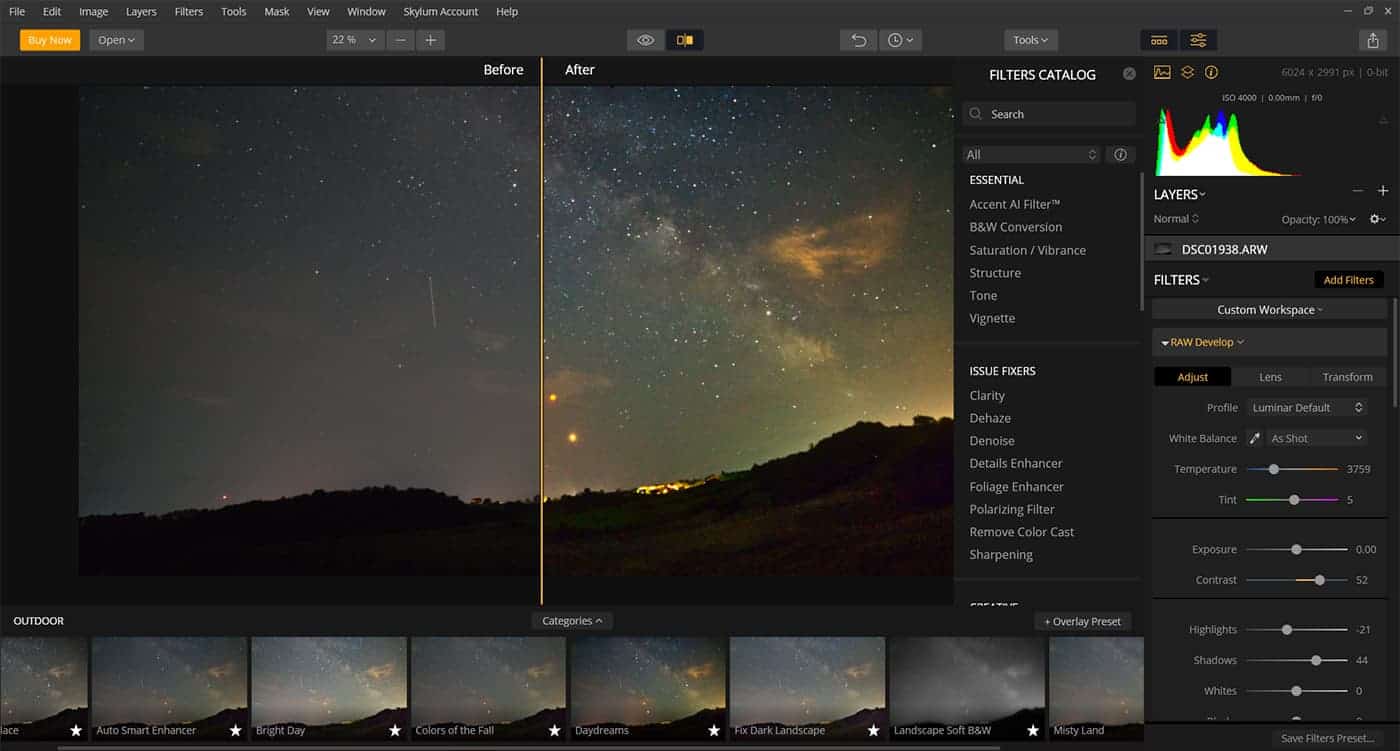This screenshot has height=751, width=1400.
Task: Apply the Fix Dark Landscape preset thumbnail
Action: pos(807,688)
